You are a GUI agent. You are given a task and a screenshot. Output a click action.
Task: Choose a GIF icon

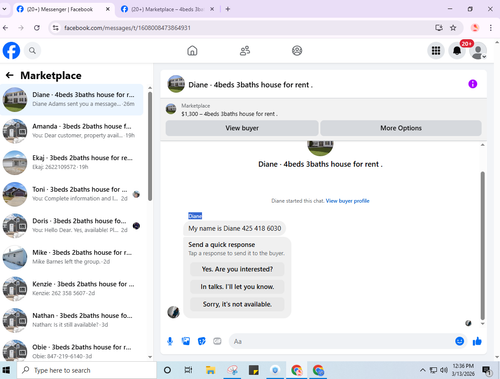pyautogui.click(x=217, y=341)
